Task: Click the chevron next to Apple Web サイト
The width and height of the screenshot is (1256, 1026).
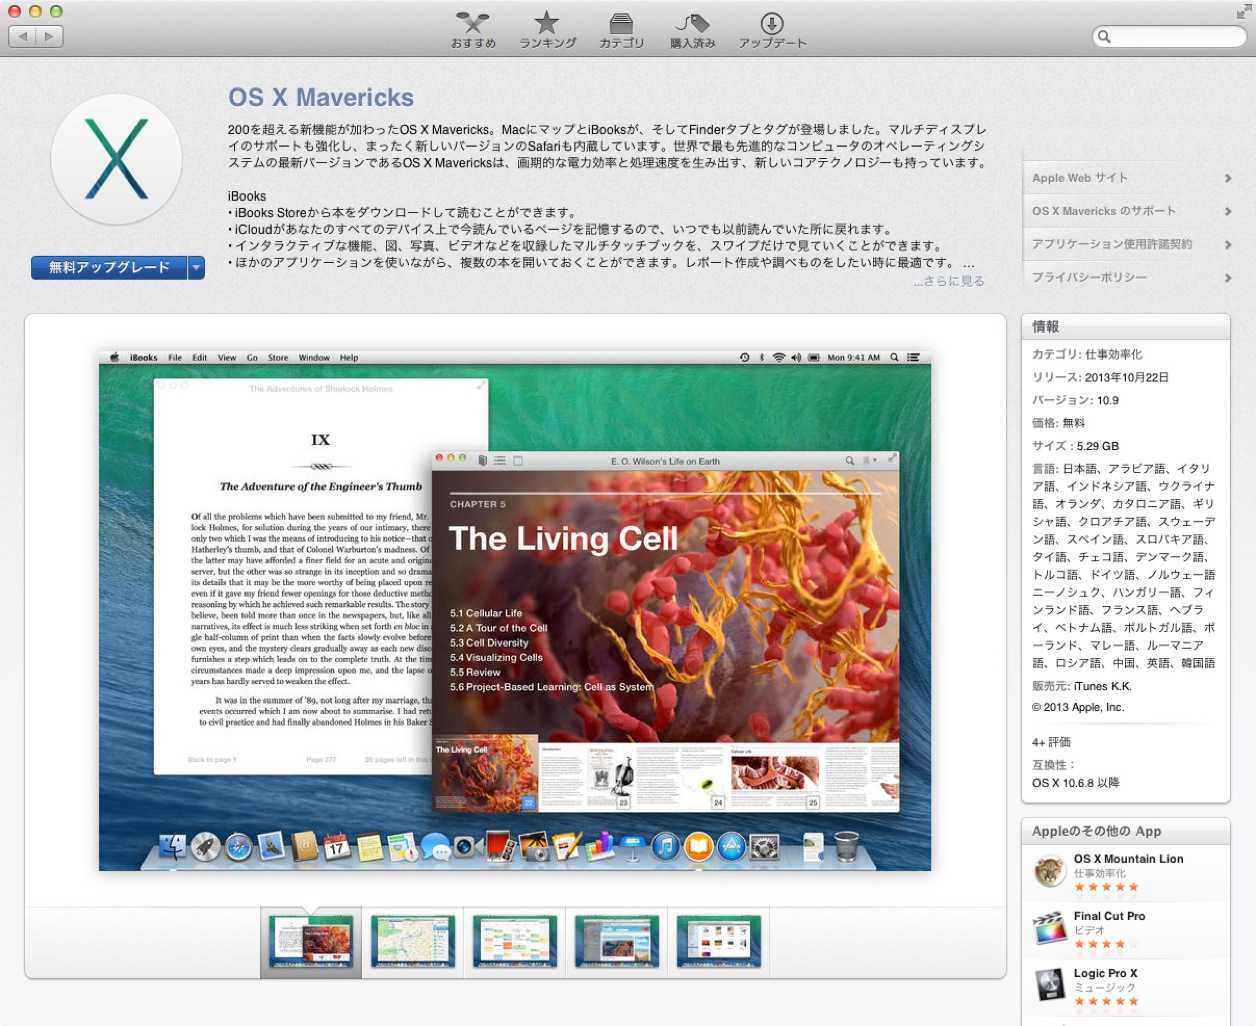Action: [1228, 178]
